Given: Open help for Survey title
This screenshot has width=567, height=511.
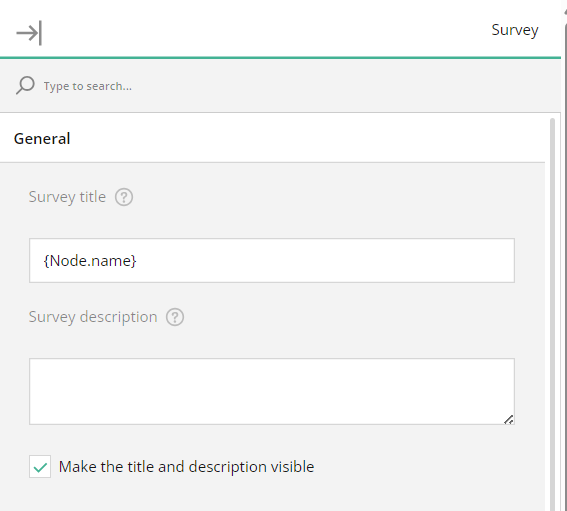Looking at the screenshot, I should (124, 197).
